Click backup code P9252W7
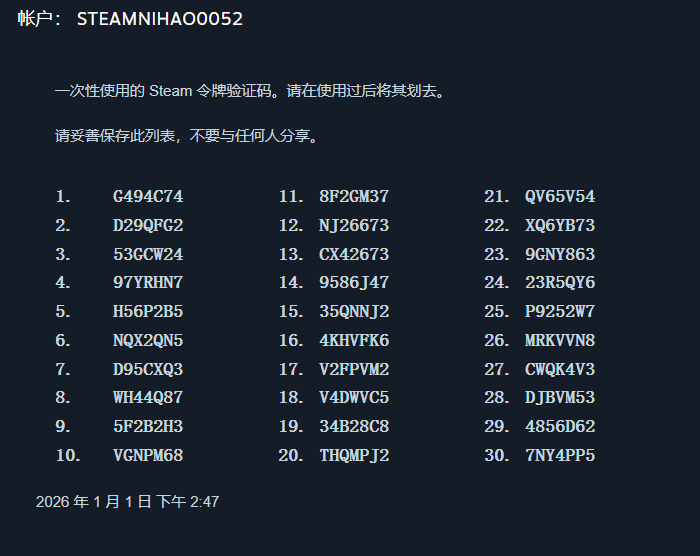Viewport: 700px width, 556px height. [x=560, y=312]
